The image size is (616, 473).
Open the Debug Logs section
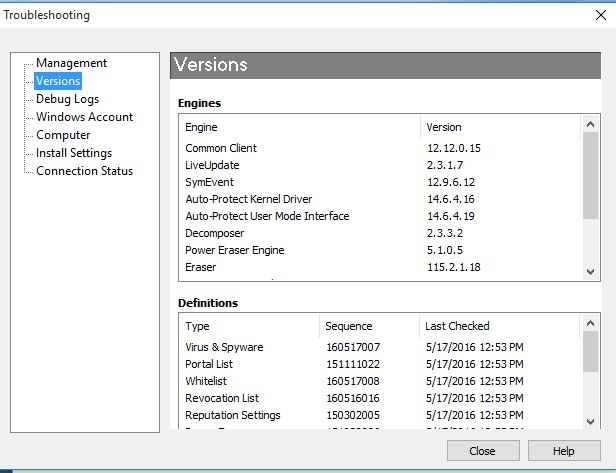(x=67, y=99)
